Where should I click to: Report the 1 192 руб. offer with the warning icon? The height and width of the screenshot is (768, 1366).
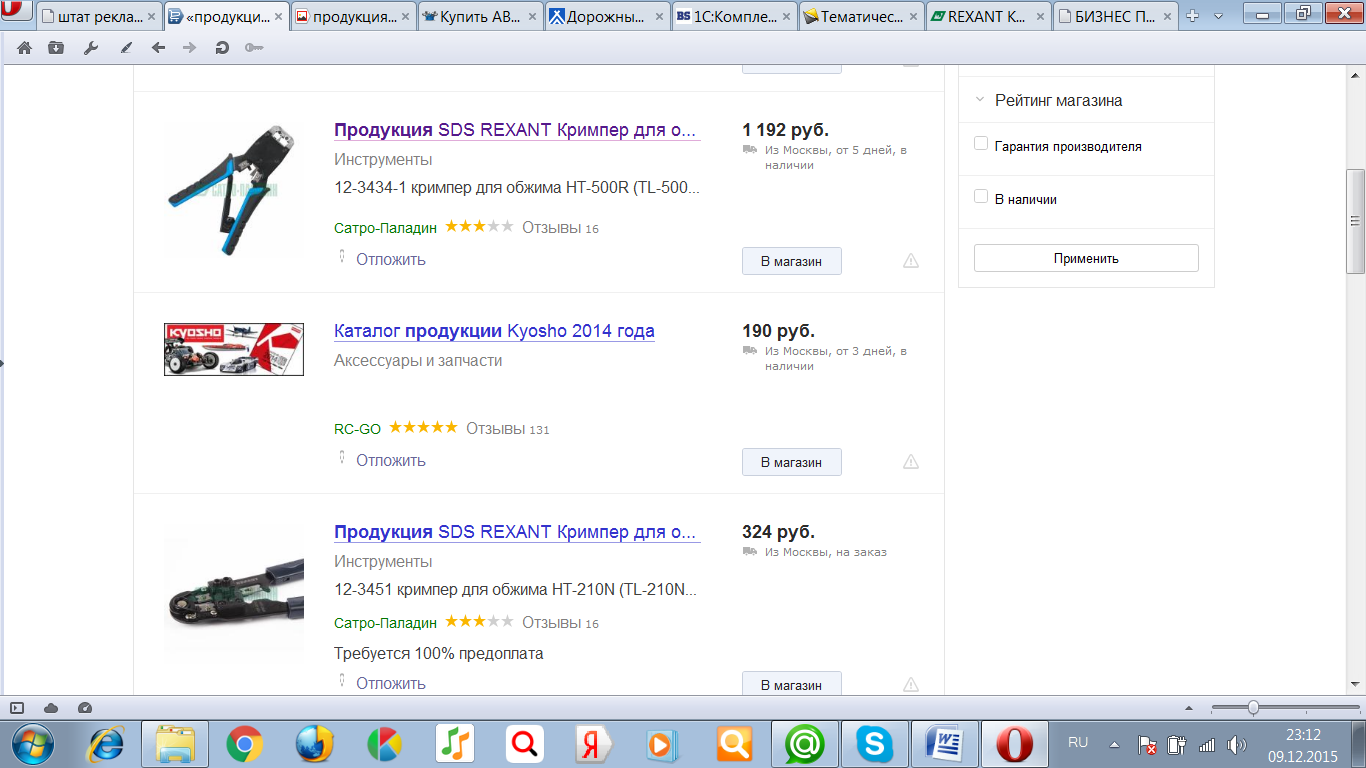pos(911,261)
